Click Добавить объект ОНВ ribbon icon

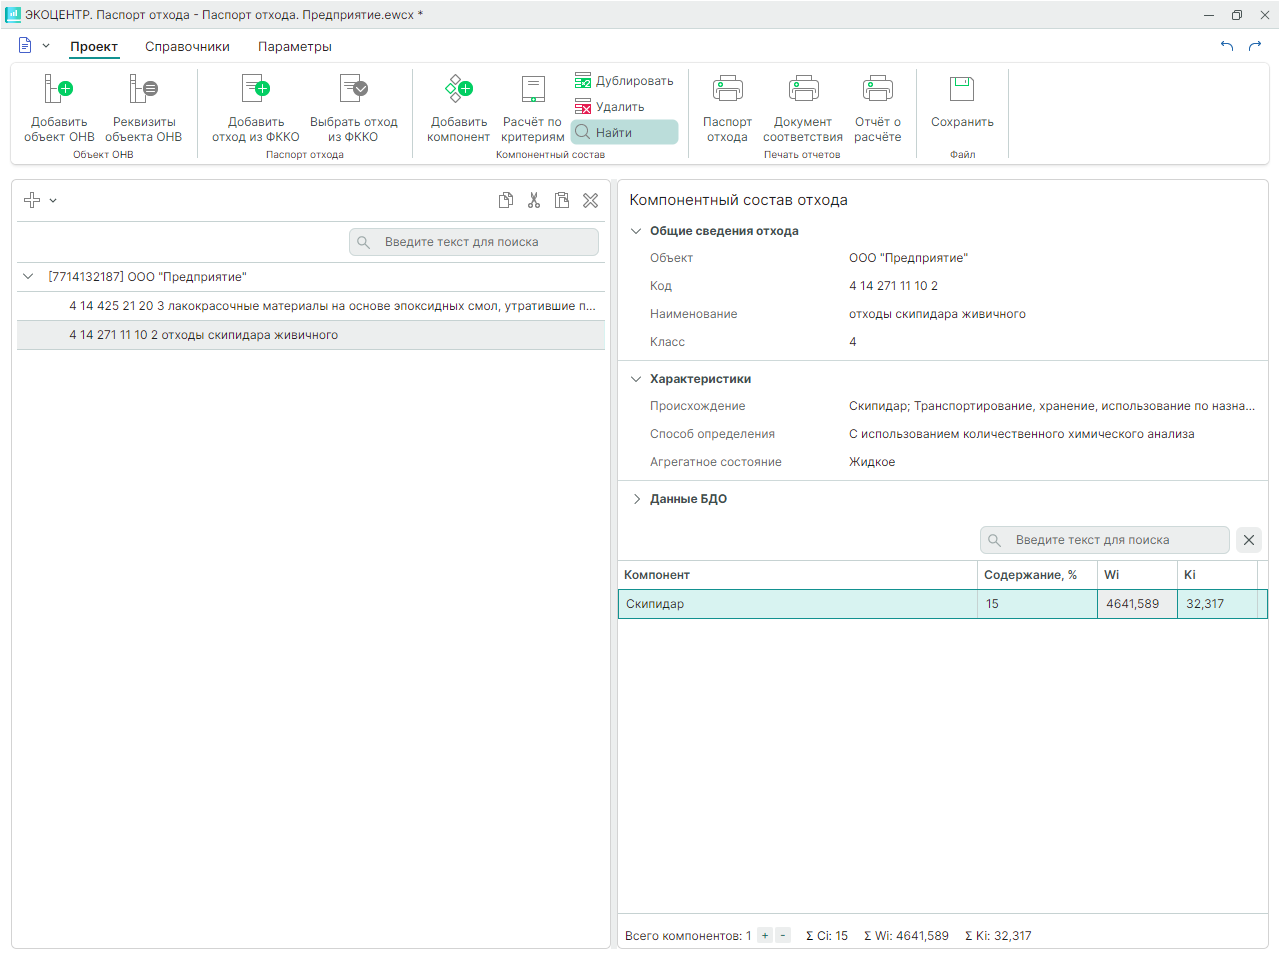click(x=59, y=108)
